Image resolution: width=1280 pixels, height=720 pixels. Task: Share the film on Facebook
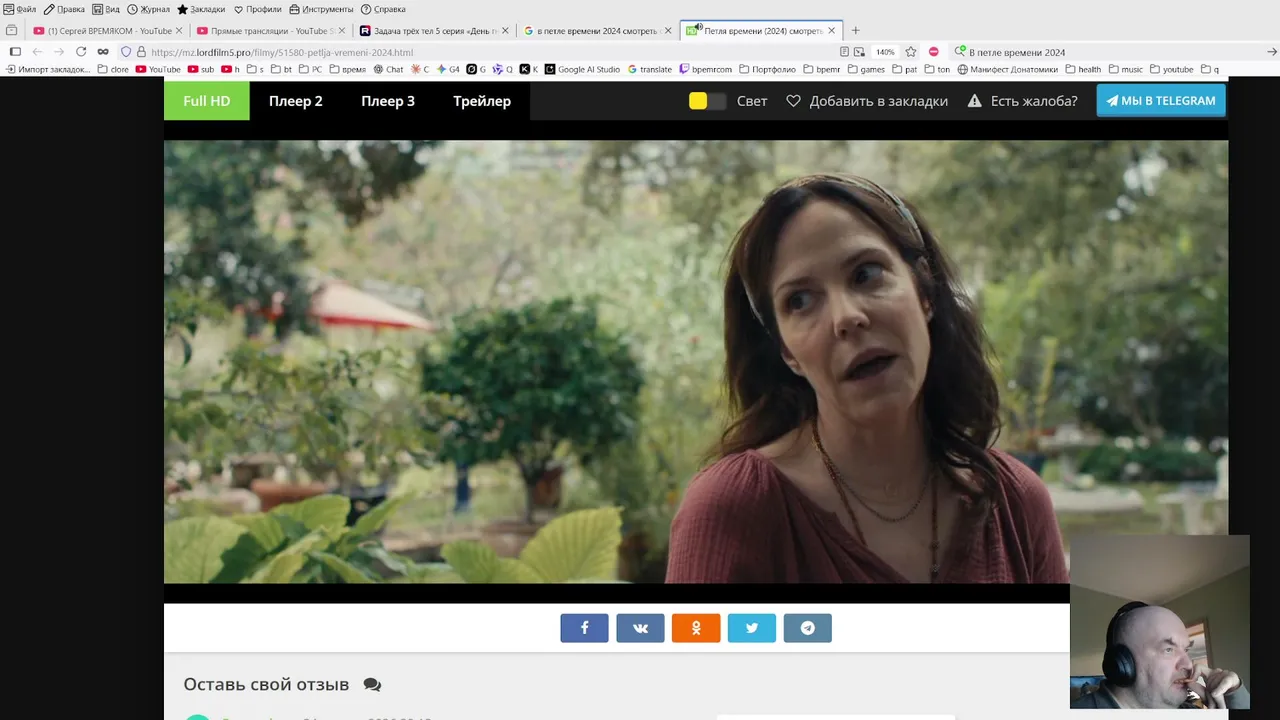[584, 628]
